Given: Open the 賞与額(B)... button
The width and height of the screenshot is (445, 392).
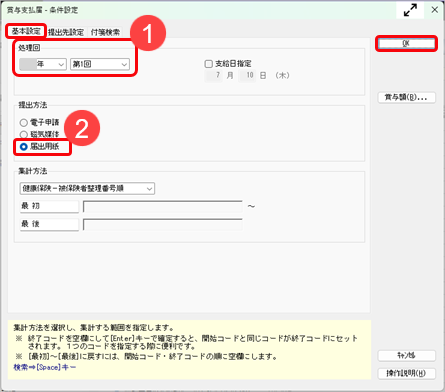Looking at the screenshot, I should (x=406, y=98).
